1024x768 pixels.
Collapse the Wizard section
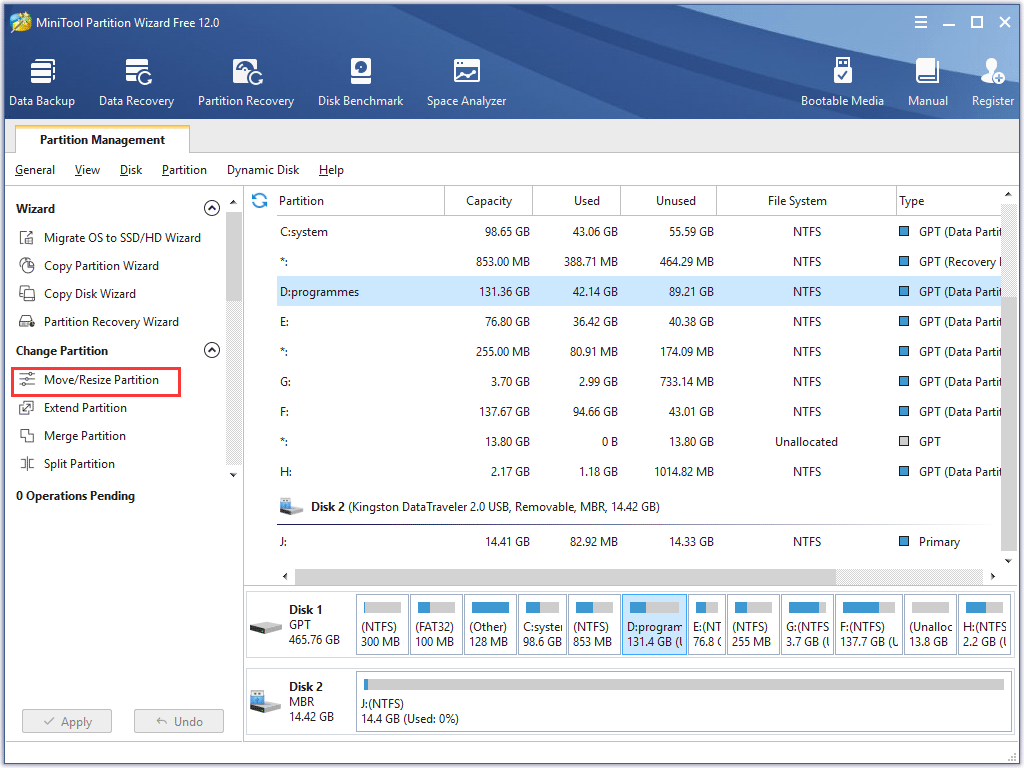point(212,208)
